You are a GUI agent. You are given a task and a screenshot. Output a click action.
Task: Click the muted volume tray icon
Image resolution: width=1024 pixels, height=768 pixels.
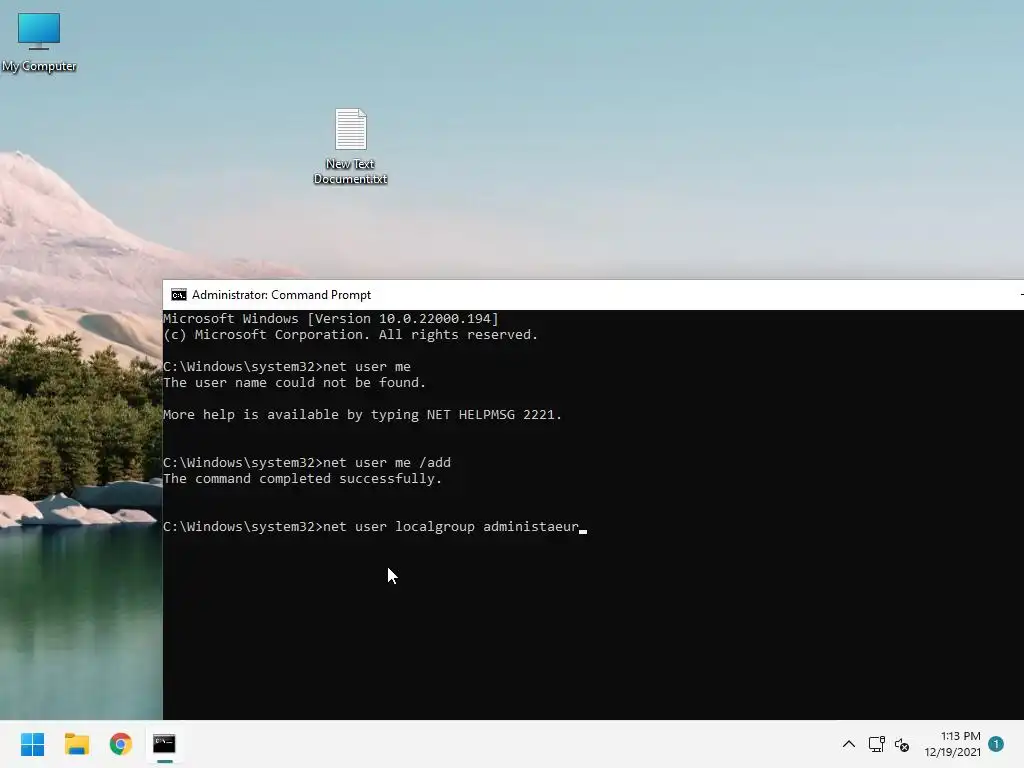[902, 744]
